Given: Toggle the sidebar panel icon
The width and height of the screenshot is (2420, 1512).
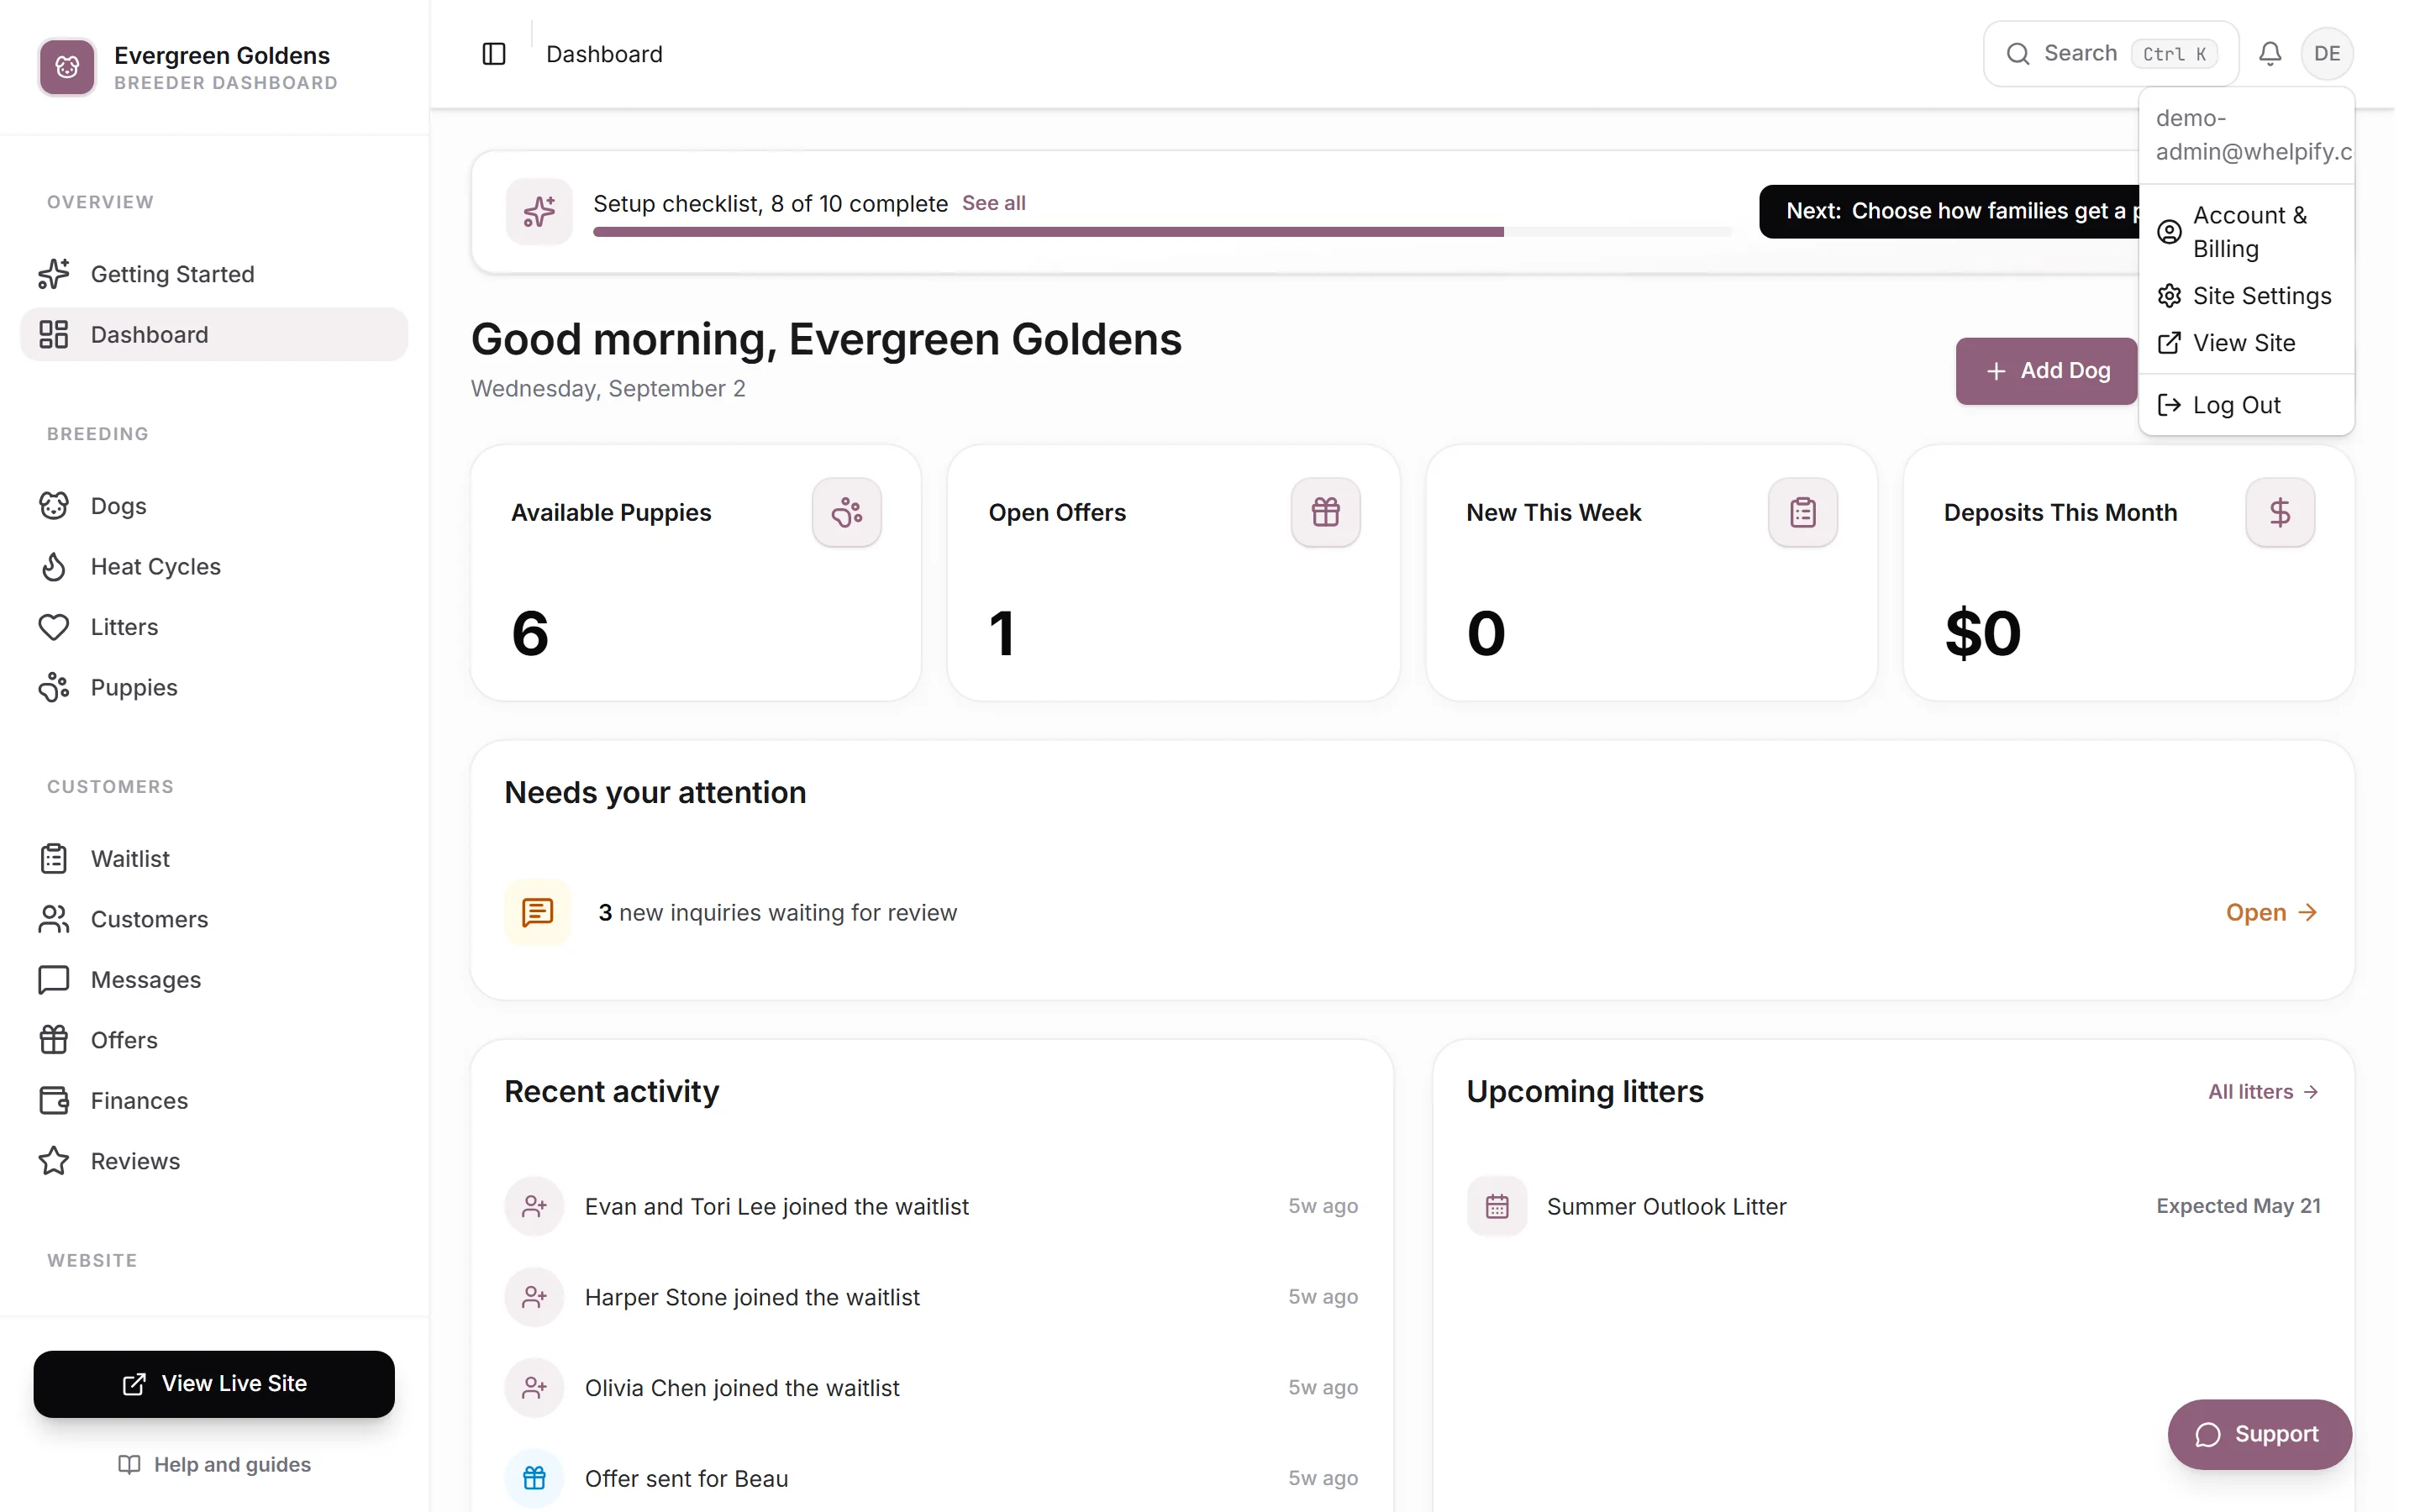Looking at the screenshot, I should pyautogui.click(x=494, y=54).
